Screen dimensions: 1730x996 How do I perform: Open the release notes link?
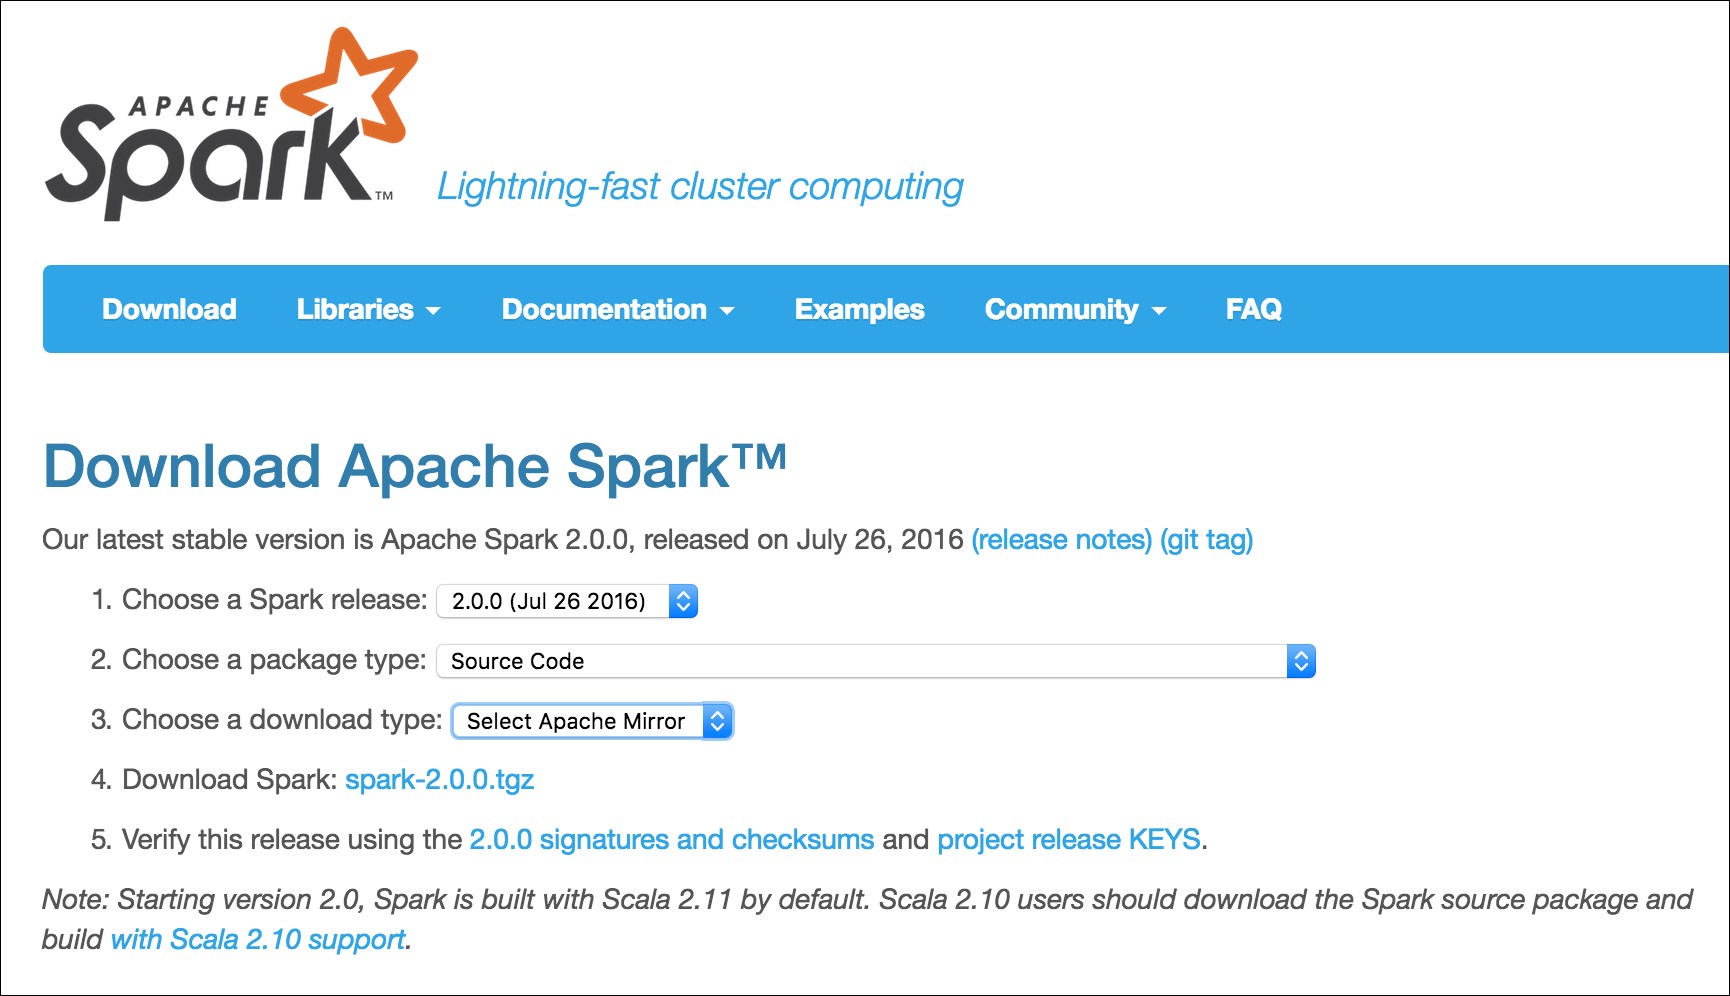tap(1061, 540)
